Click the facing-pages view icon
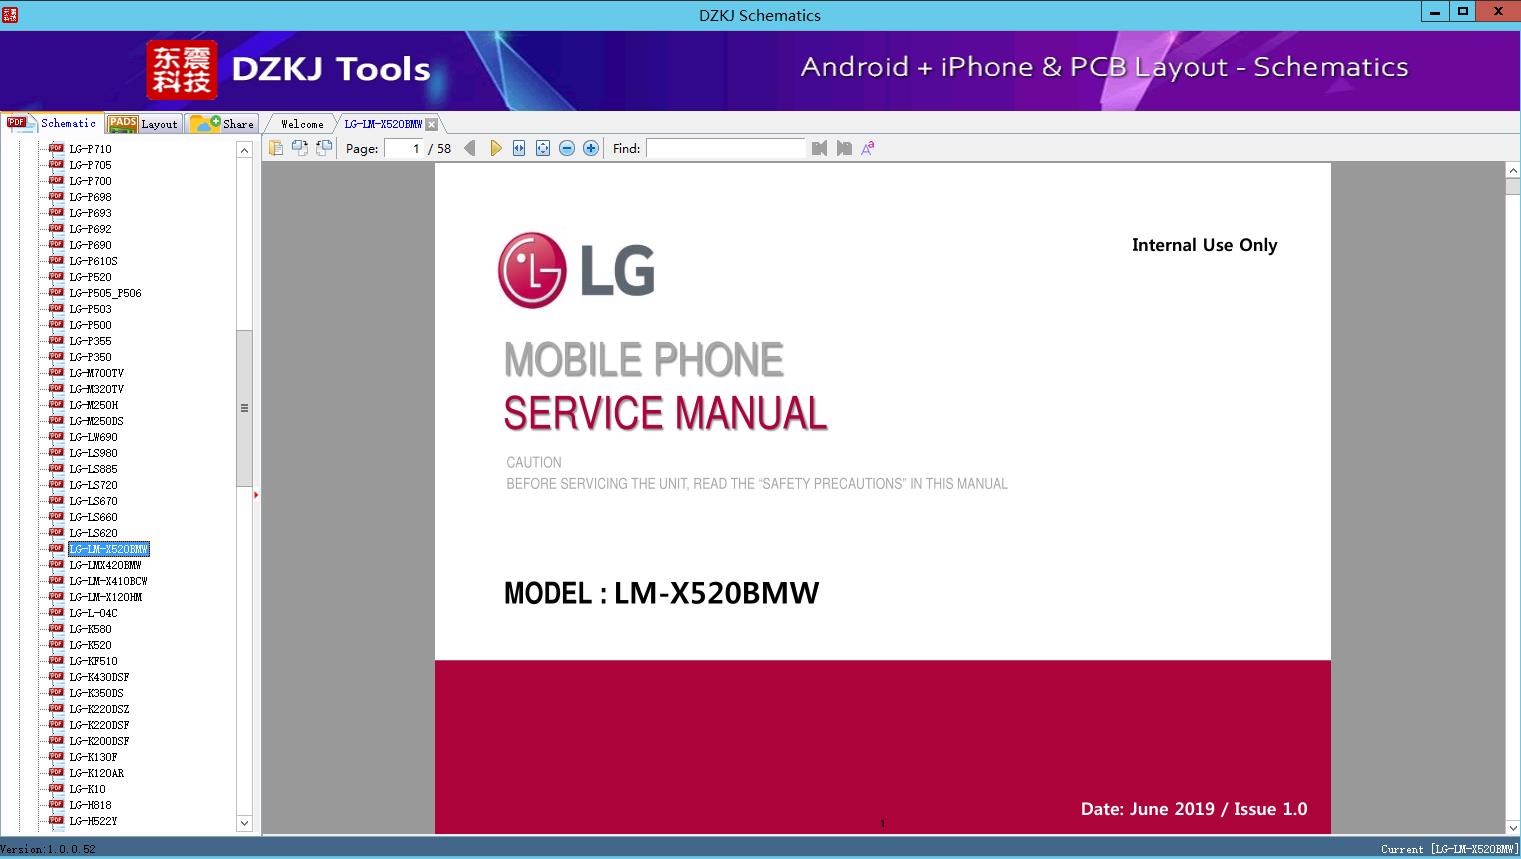Screen dimensions: 1521x859 pyautogui.click(x=301, y=146)
